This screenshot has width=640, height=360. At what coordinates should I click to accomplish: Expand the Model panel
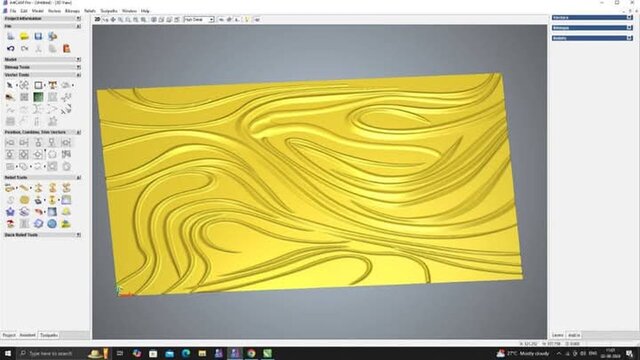tap(78, 60)
